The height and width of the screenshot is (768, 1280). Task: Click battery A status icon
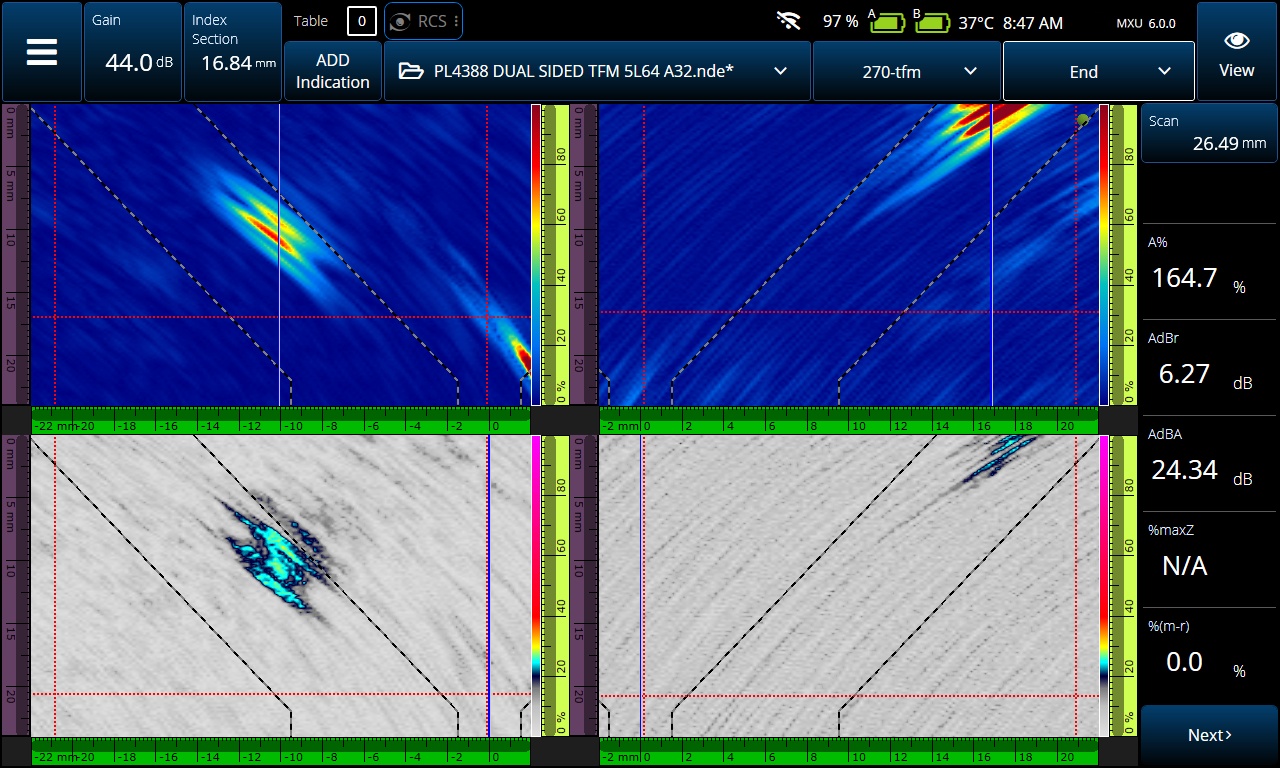(x=887, y=22)
